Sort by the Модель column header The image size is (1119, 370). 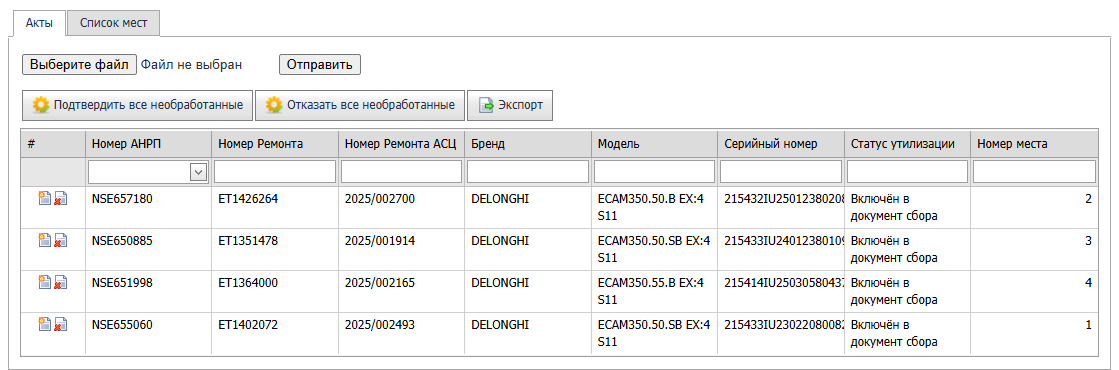pos(654,144)
